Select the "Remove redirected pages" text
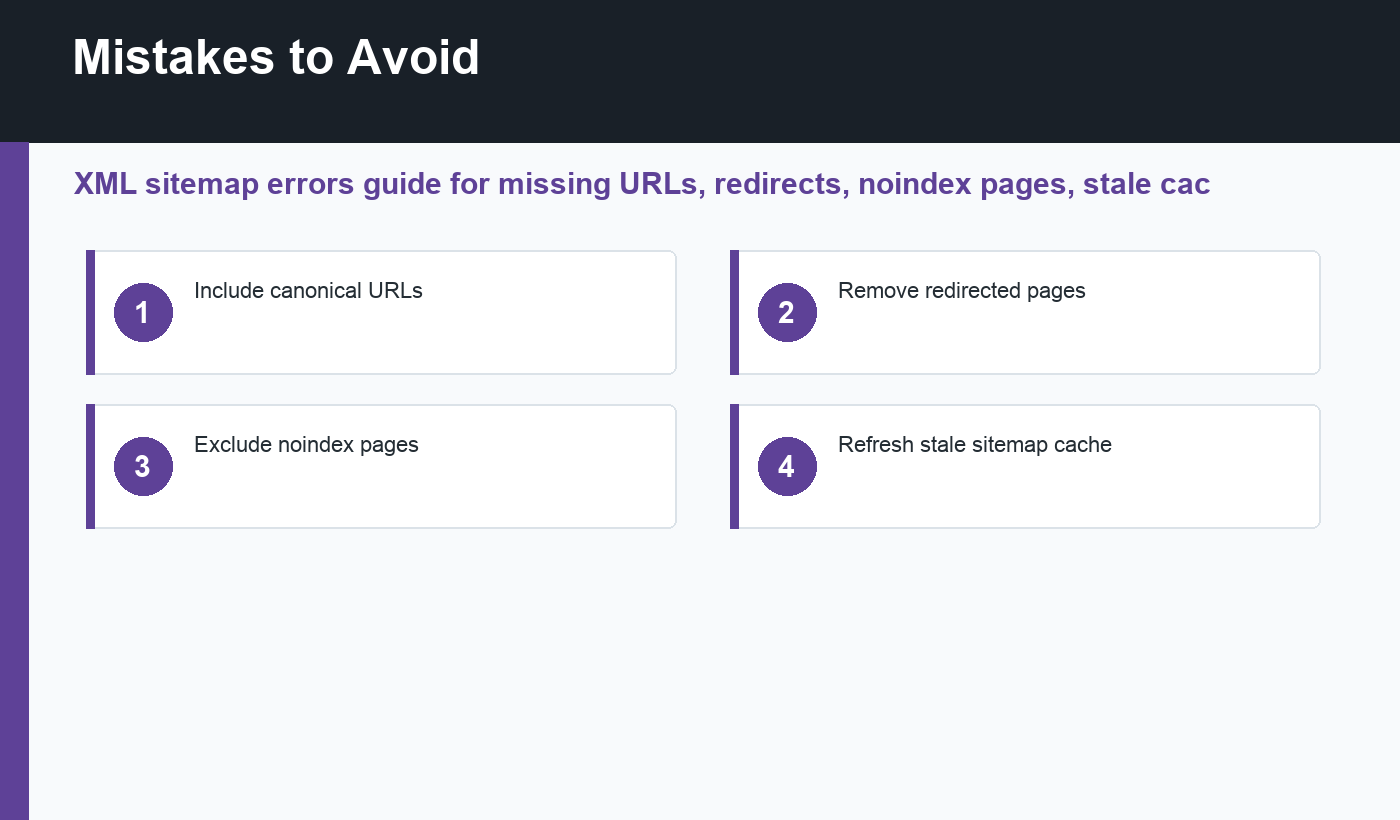Image resolution: width=1400 pixels, height=820 pixels. (x=962, y=291)
